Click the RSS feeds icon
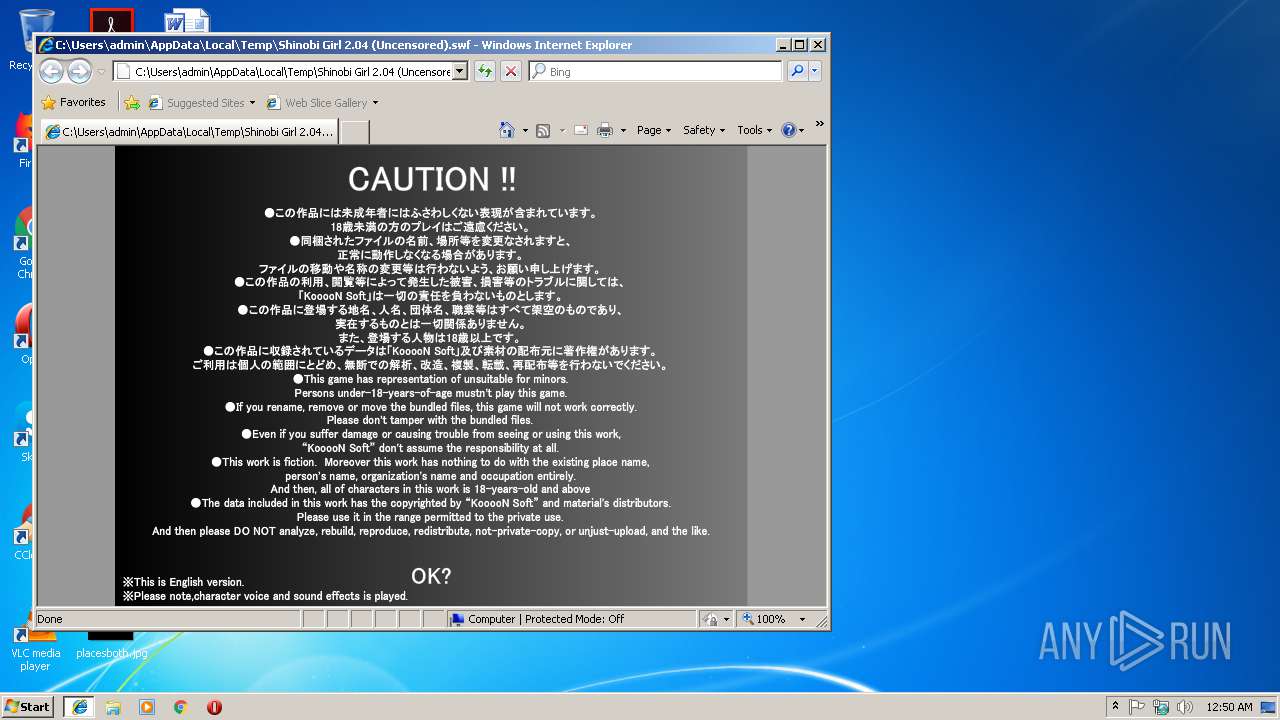This screenshot has width=1280, height=720. 543,130
